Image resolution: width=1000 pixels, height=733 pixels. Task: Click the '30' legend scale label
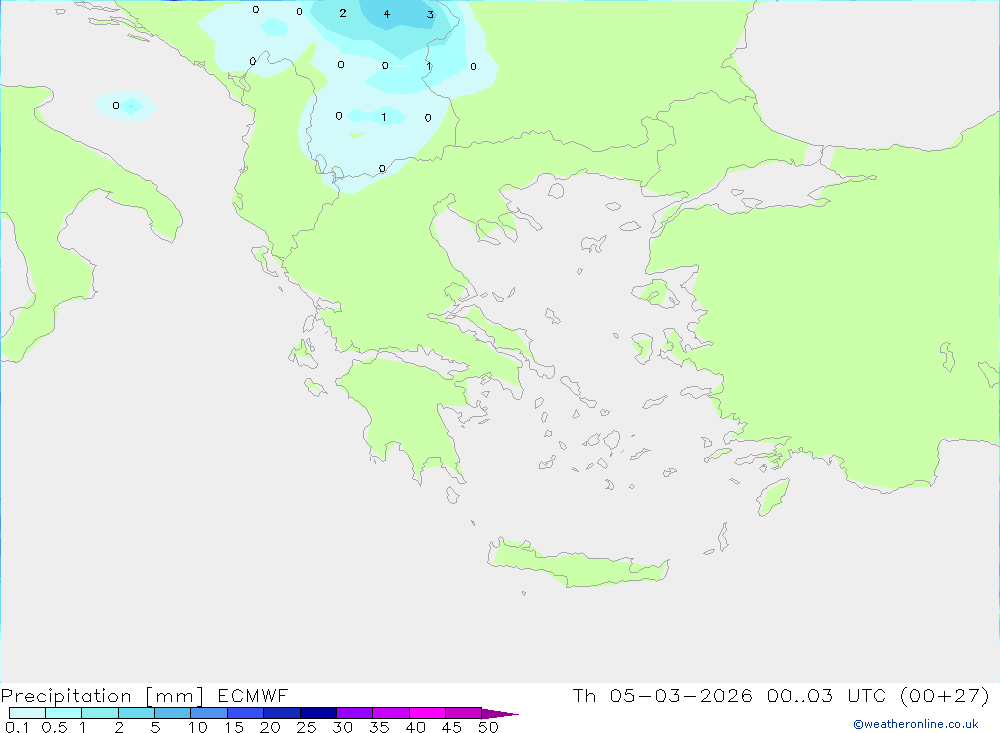click(343, 727)
